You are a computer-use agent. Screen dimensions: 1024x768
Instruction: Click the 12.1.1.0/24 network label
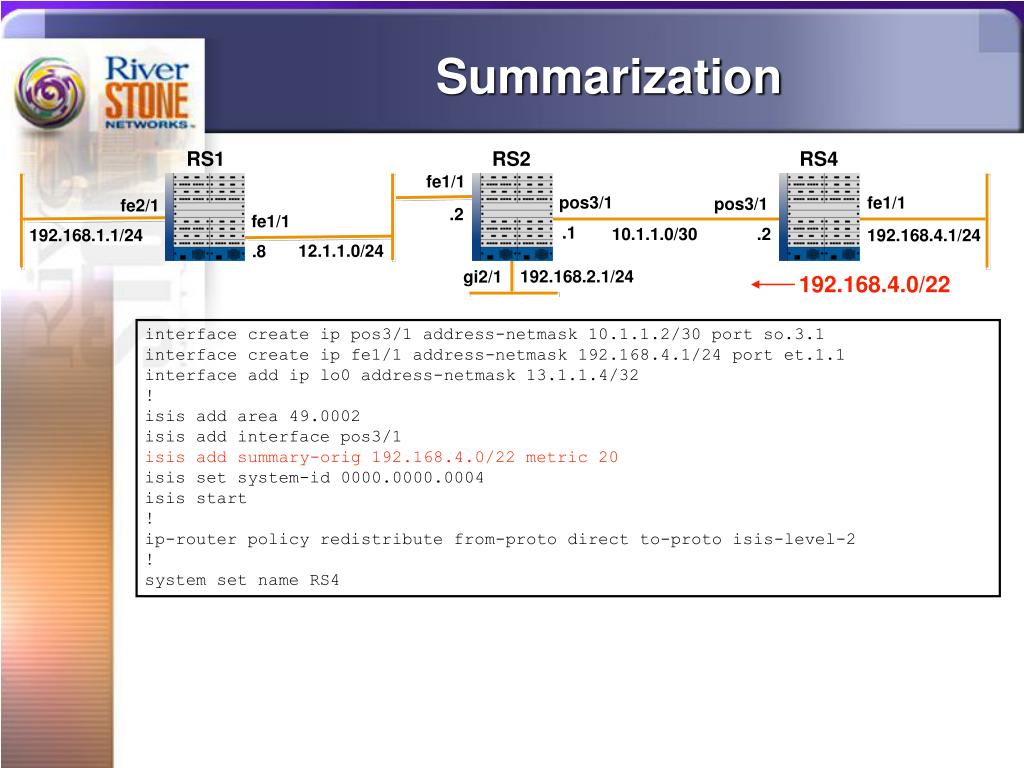[x=341, y=251]
